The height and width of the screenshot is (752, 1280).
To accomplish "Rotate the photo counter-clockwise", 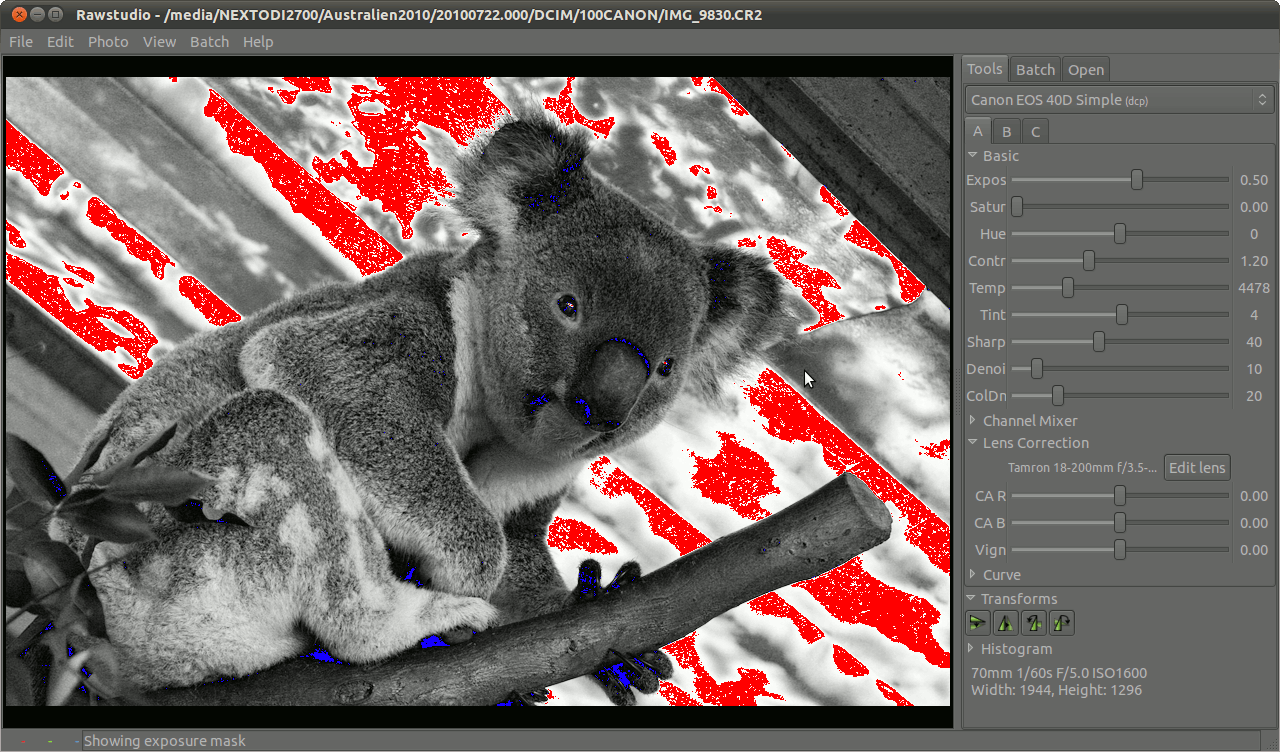I will [x=1034, y=623].
